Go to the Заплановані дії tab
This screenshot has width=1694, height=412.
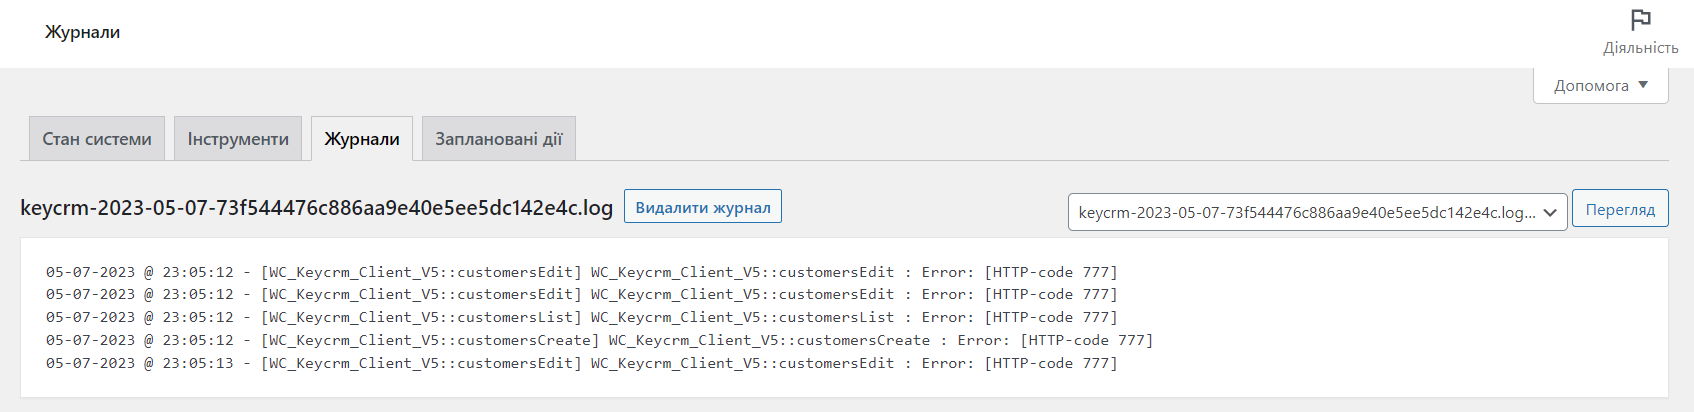coord(499,139)
